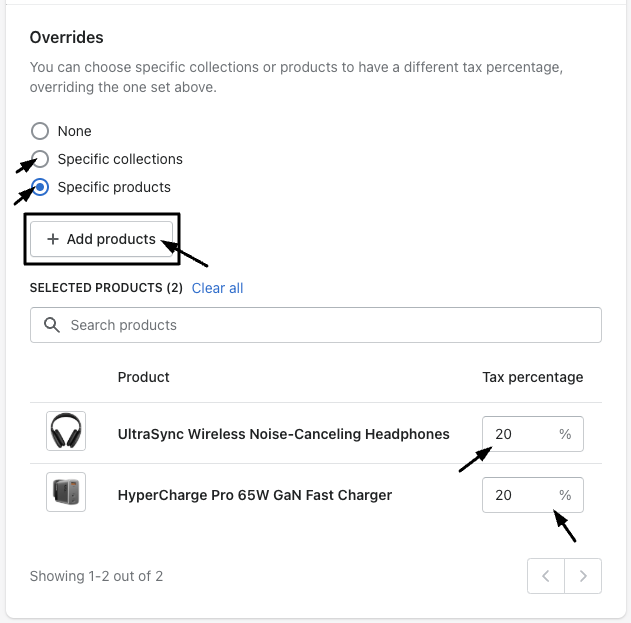This screenshot has height=623, width=631.
Task: Select the None override option
Action: [x=40, y=131]
